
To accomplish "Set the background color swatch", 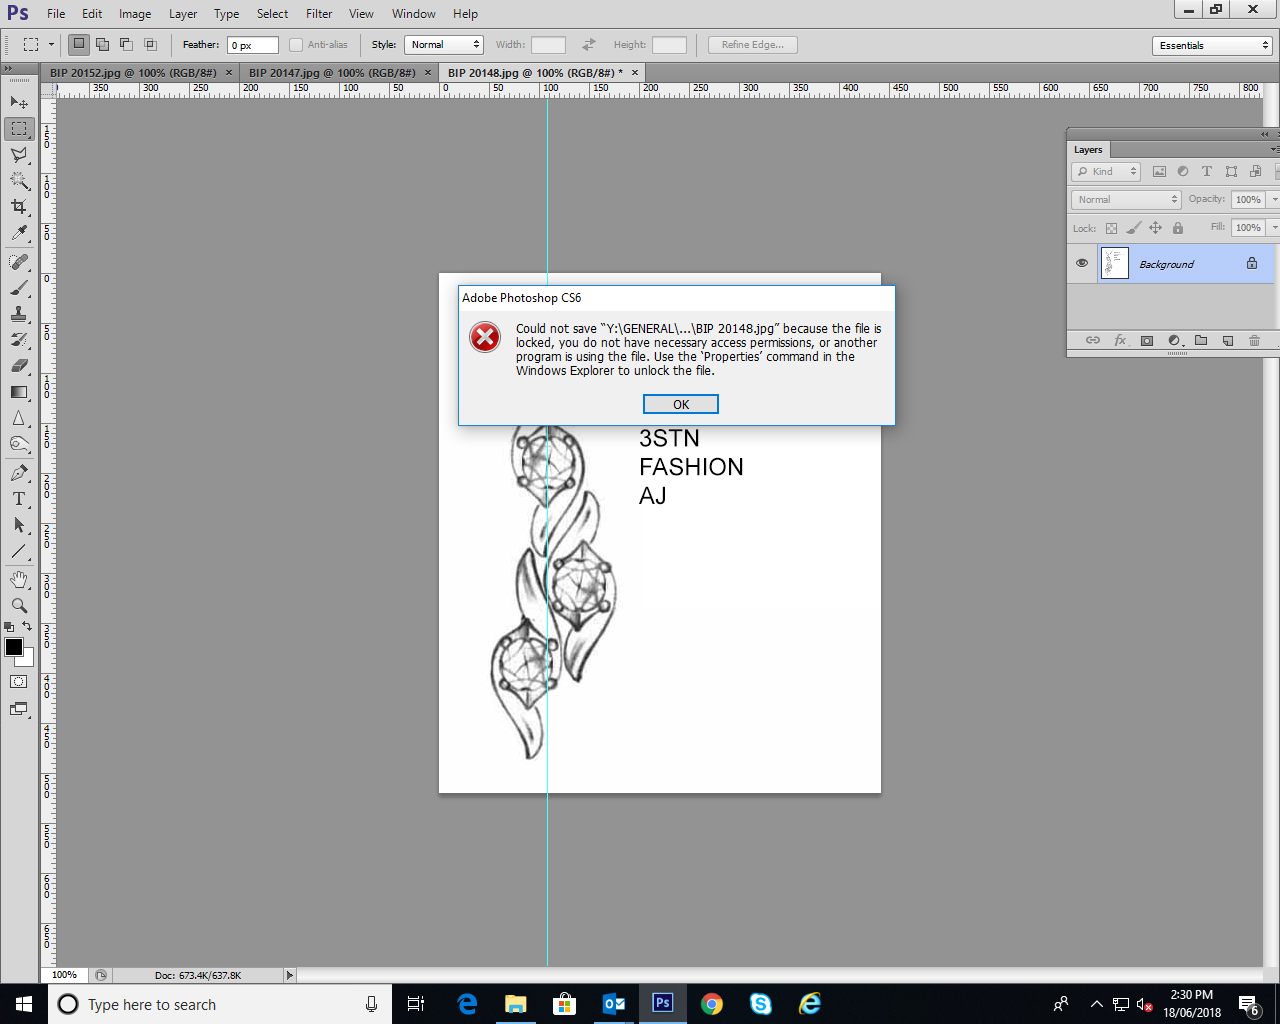I will [28, 660].
